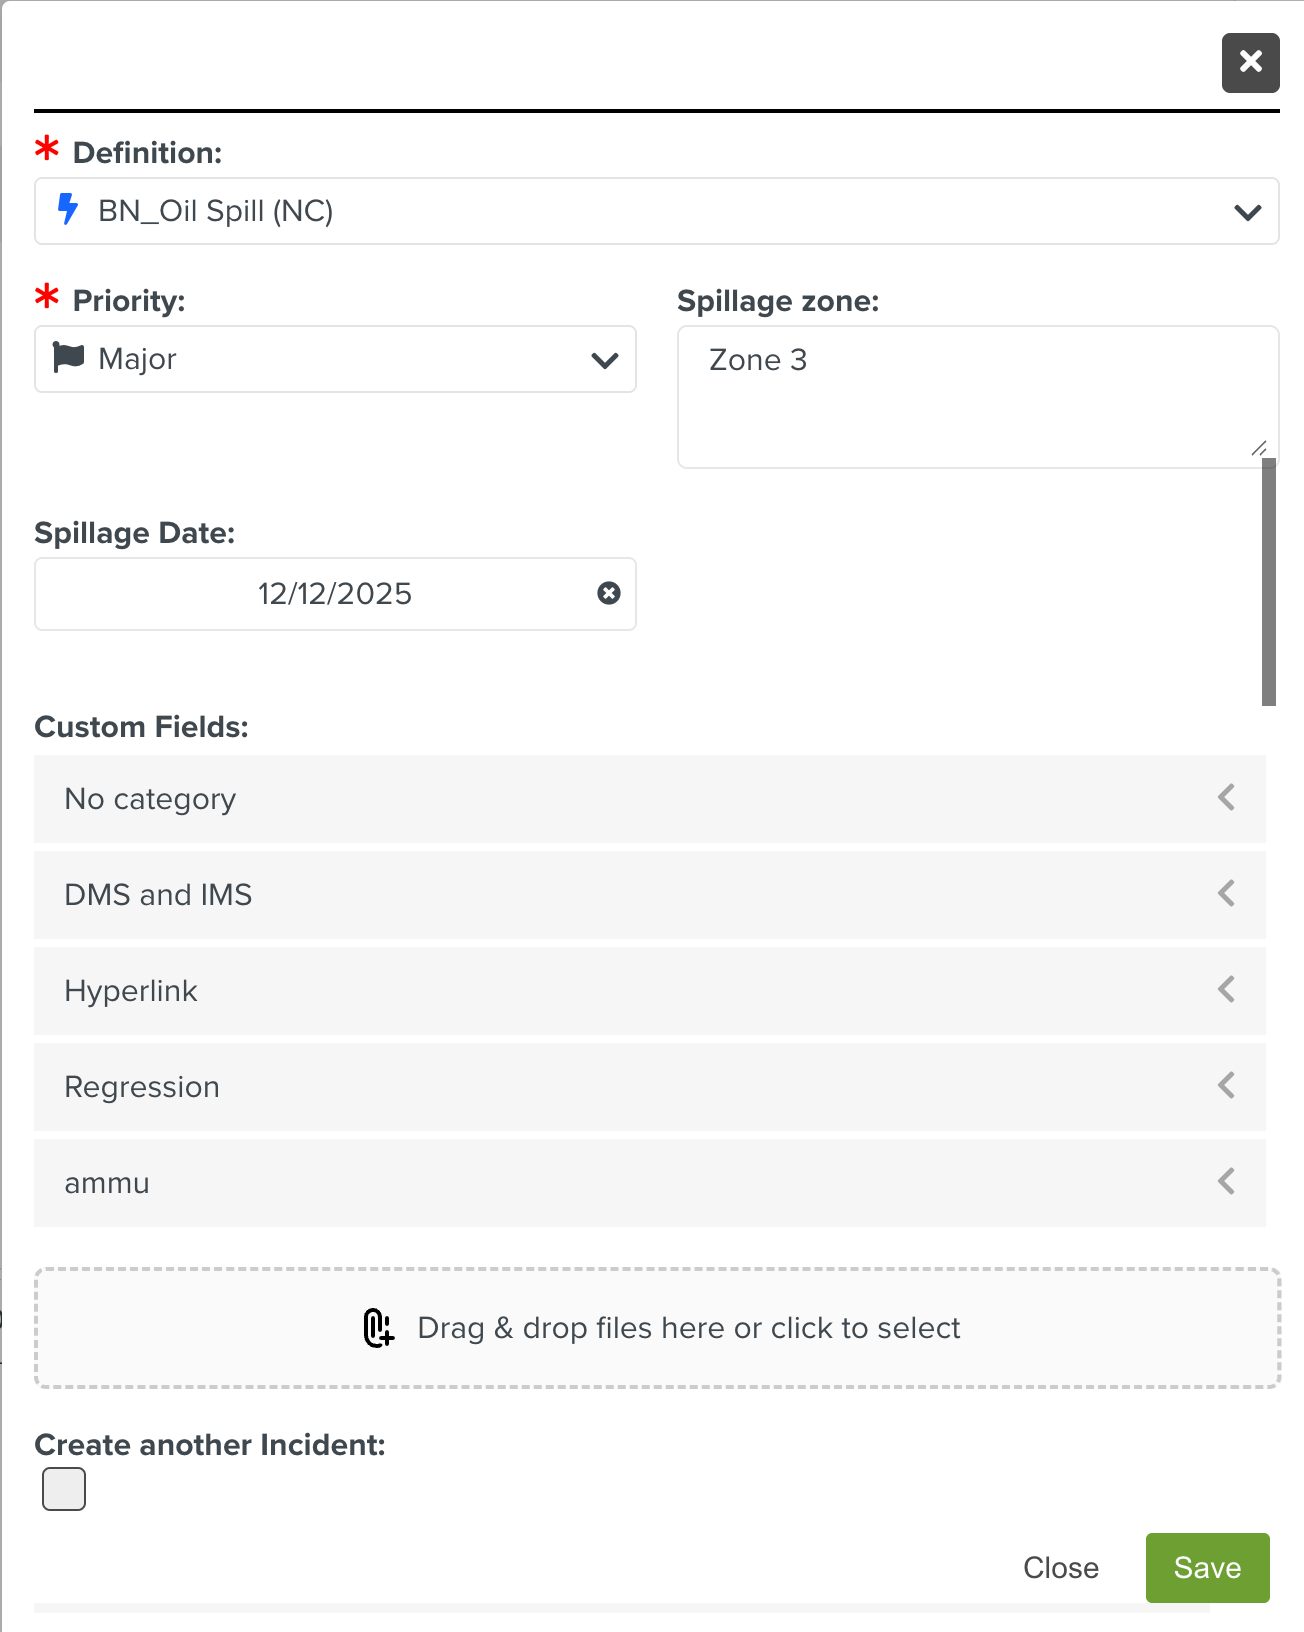Open the Definition dropdown arrow
Image resolution: width=1304 pixels, height=1632 pixels.
pyautogui.click(x=1247, y=212)
